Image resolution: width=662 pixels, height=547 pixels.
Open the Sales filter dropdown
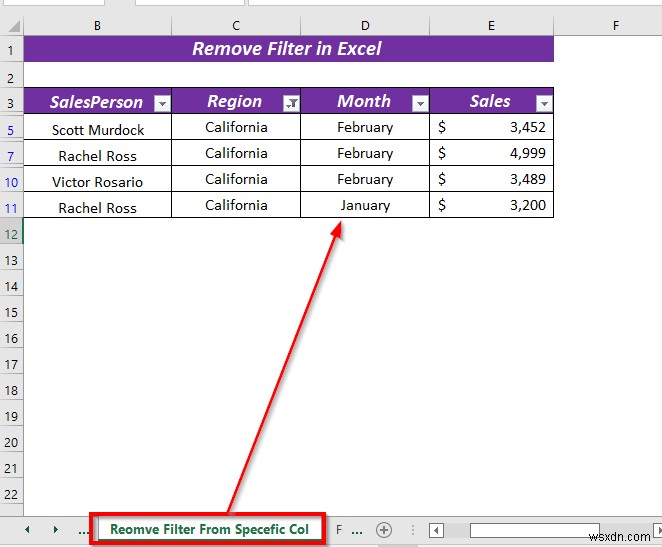(544, 103)
